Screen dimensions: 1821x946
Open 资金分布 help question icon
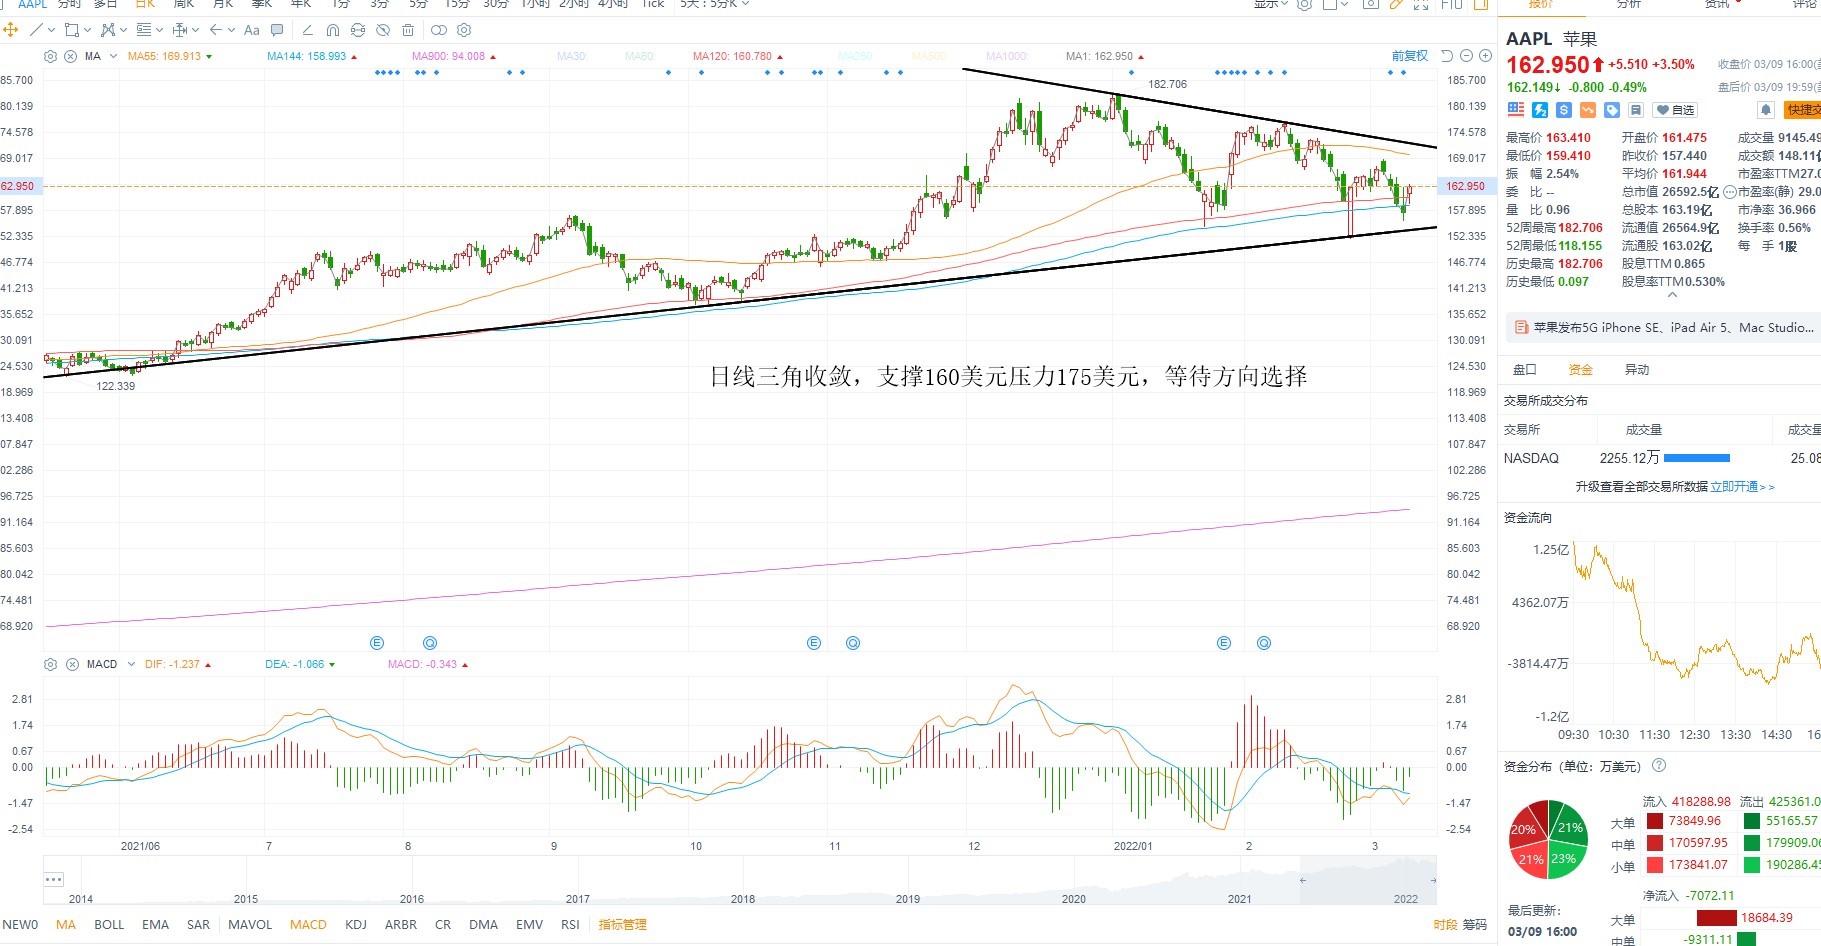coord(1659,766)
